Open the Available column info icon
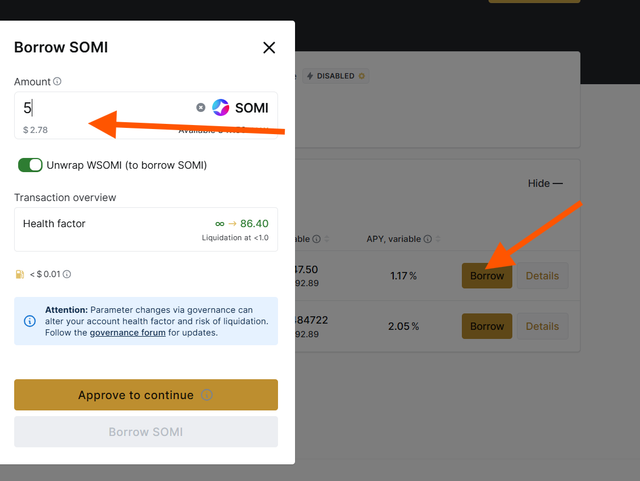Screen dimensions: 640x481 (x=316, y=239)
